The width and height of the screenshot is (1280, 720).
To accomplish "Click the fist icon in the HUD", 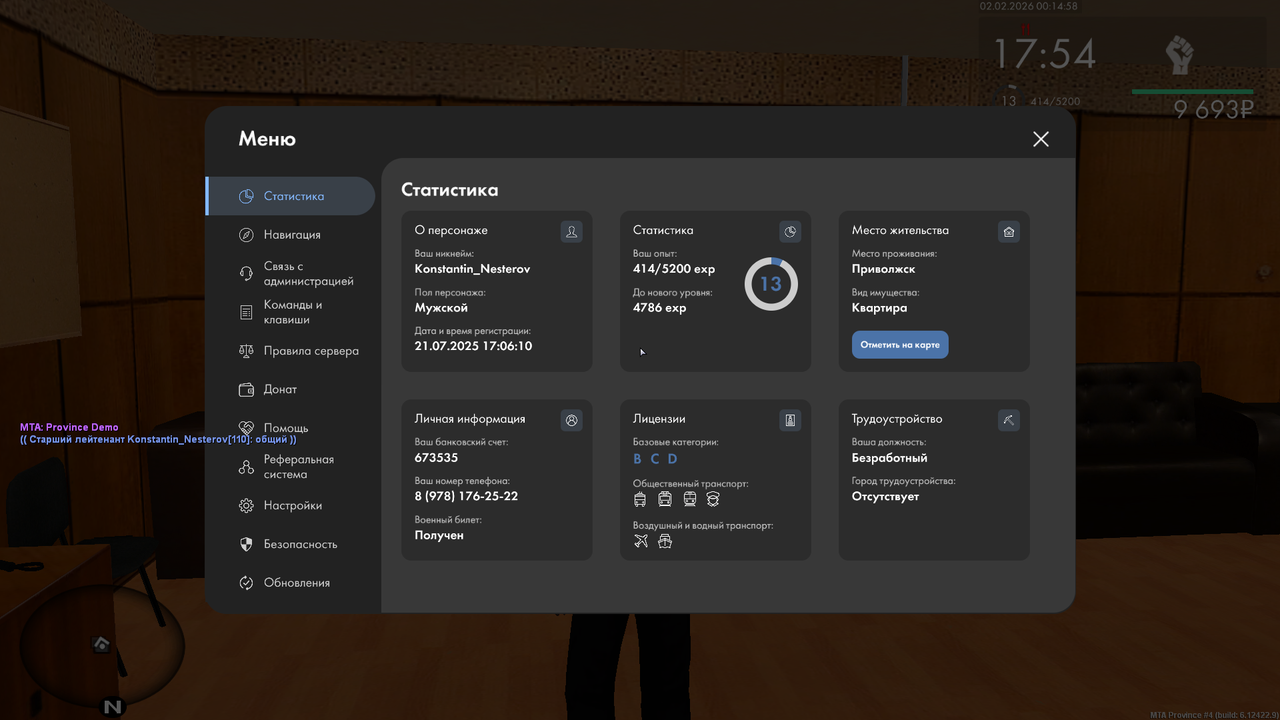I will click(1180, 55).
